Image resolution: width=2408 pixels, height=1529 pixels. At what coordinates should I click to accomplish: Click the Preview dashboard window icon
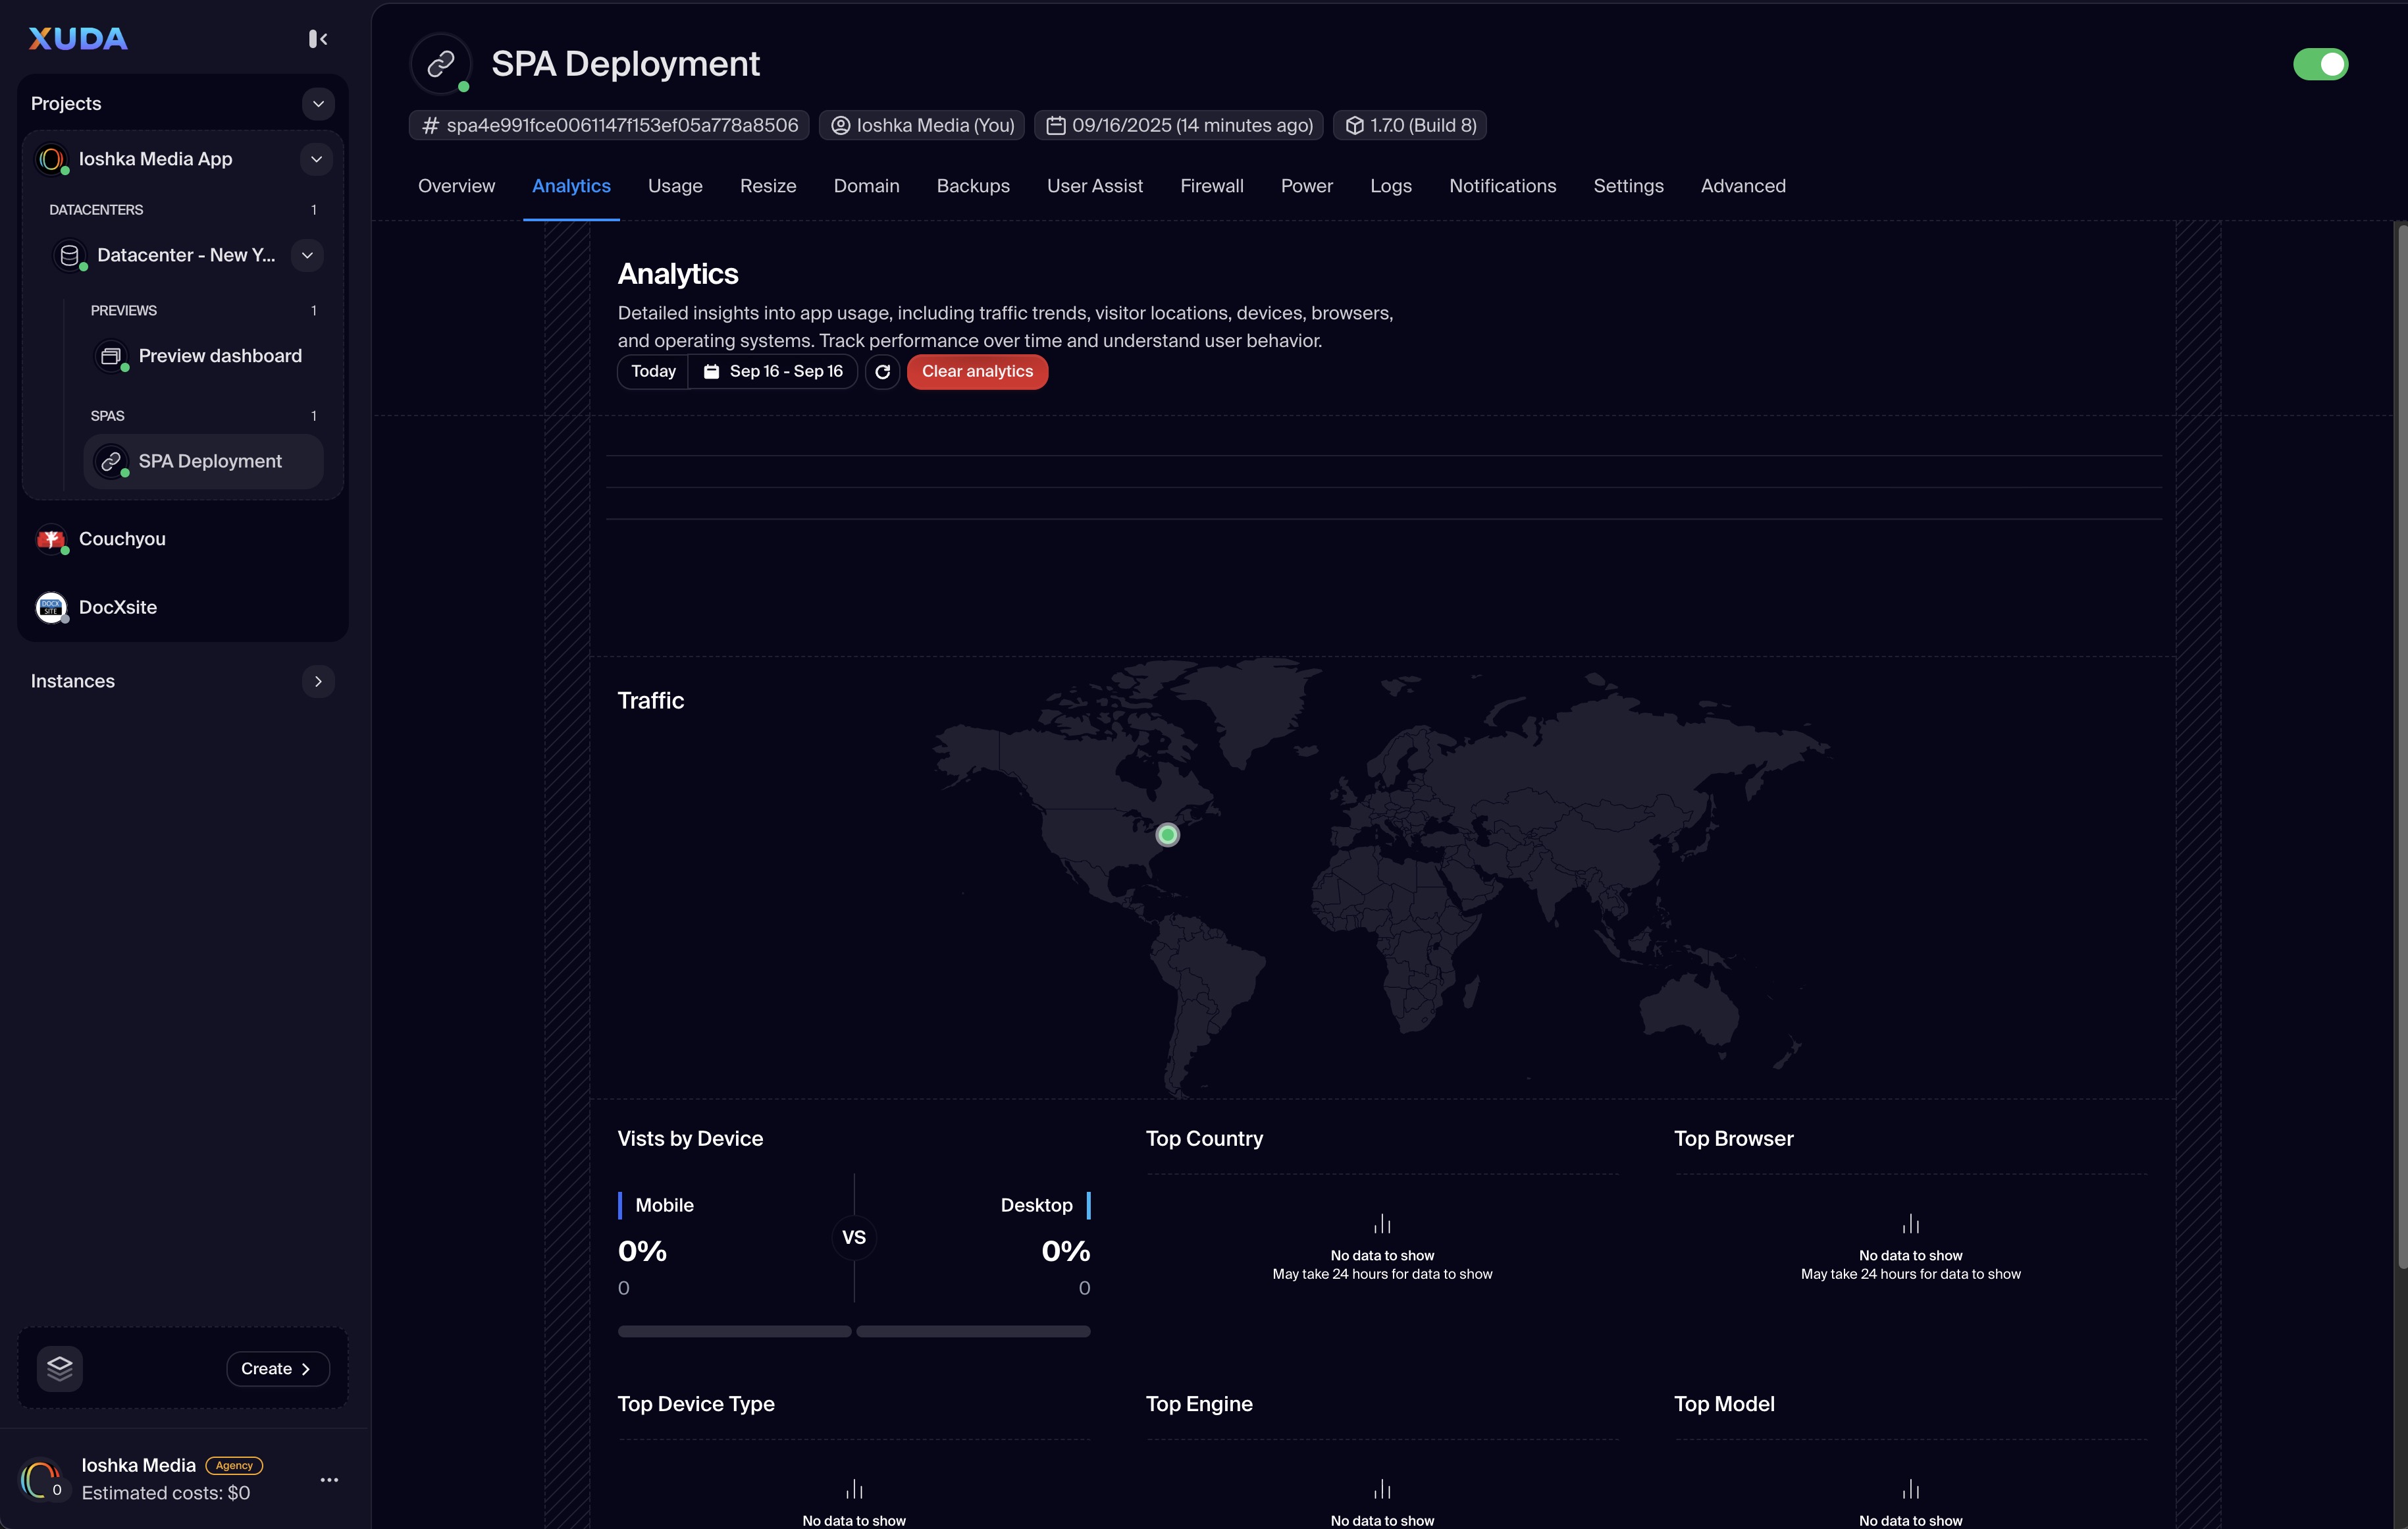[111, 356]
